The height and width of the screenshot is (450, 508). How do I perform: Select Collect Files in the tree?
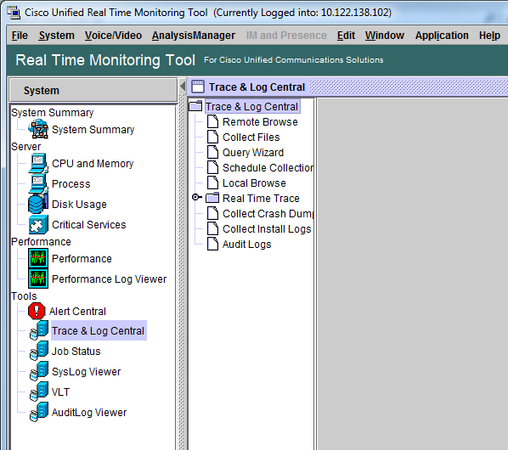pyautogui.click(x=251, y=137)
